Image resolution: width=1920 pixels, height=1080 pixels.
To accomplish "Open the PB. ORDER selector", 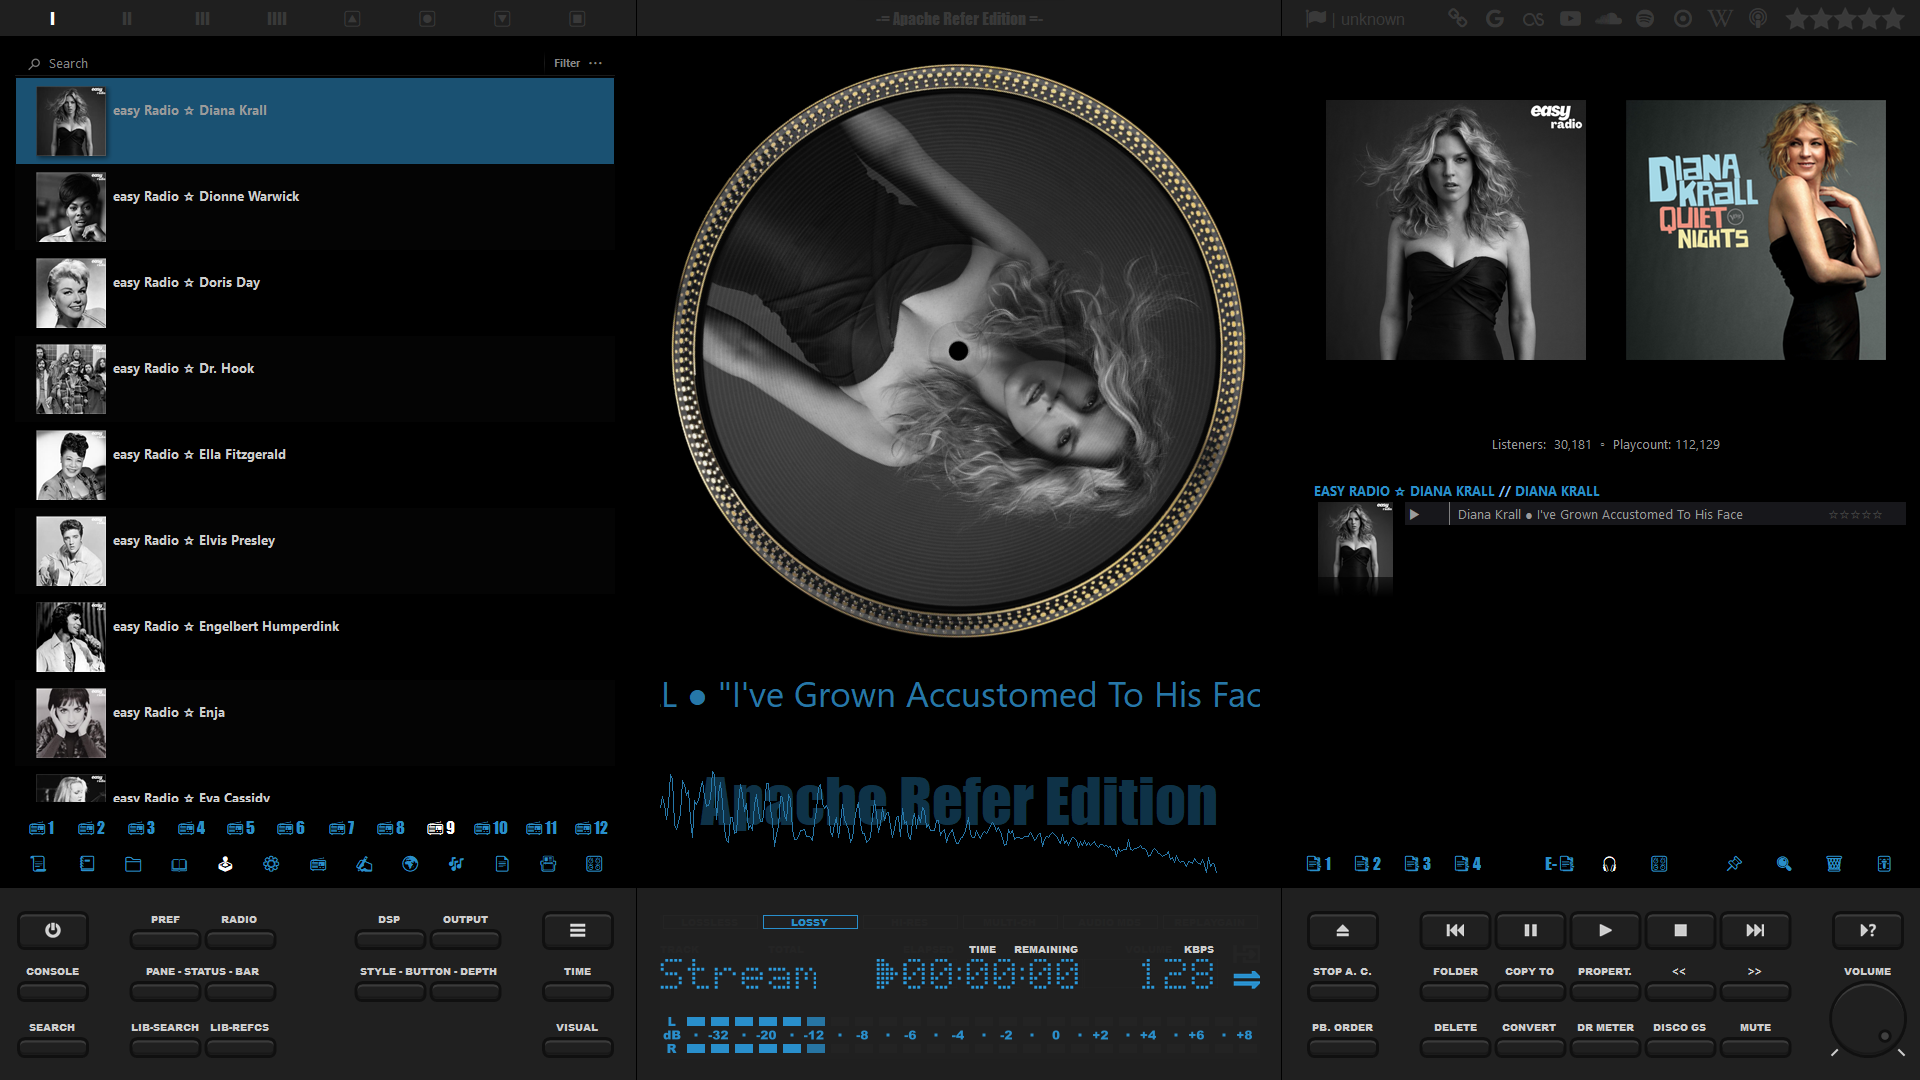I will click(x=1342, y=1047).
